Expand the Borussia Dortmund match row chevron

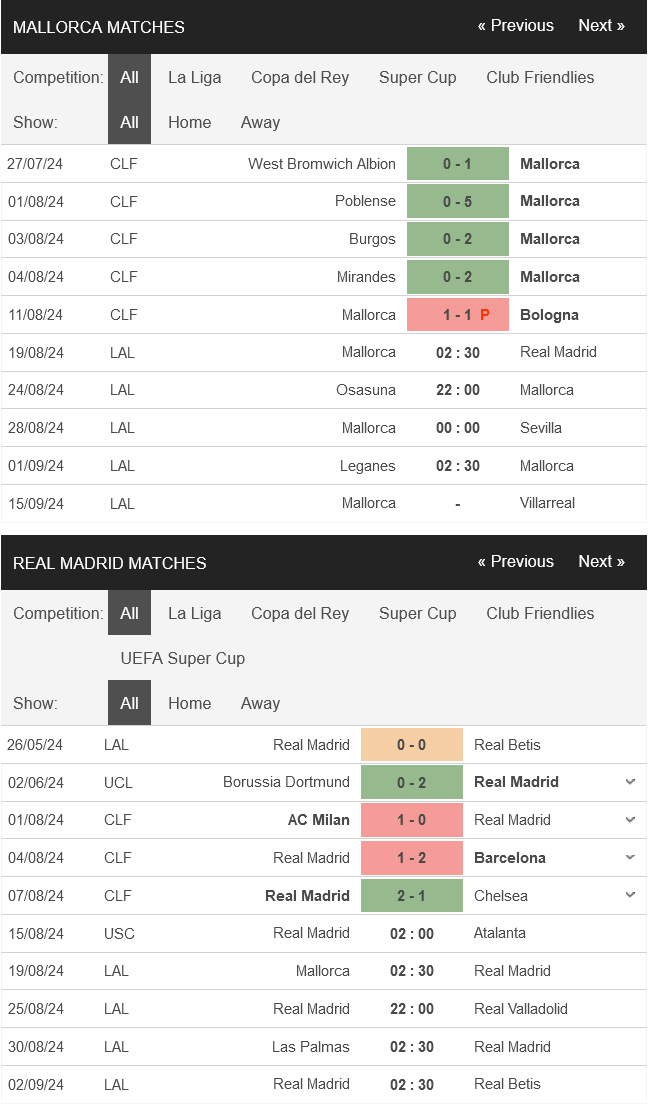click(x=630, y=782)
